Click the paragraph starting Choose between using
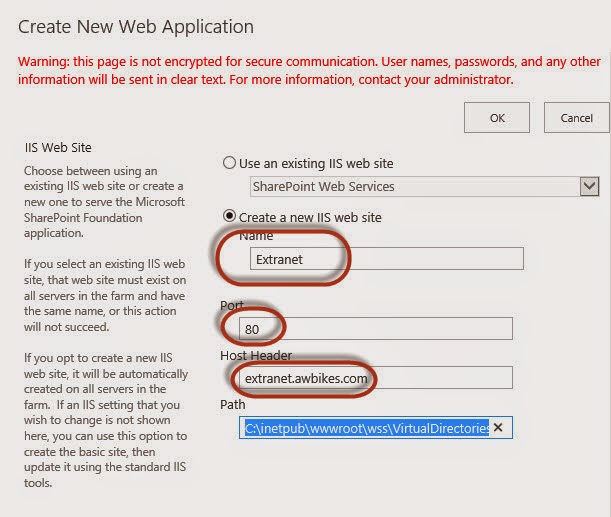Viewport: 611px width, 517px height. pos(104,202)
